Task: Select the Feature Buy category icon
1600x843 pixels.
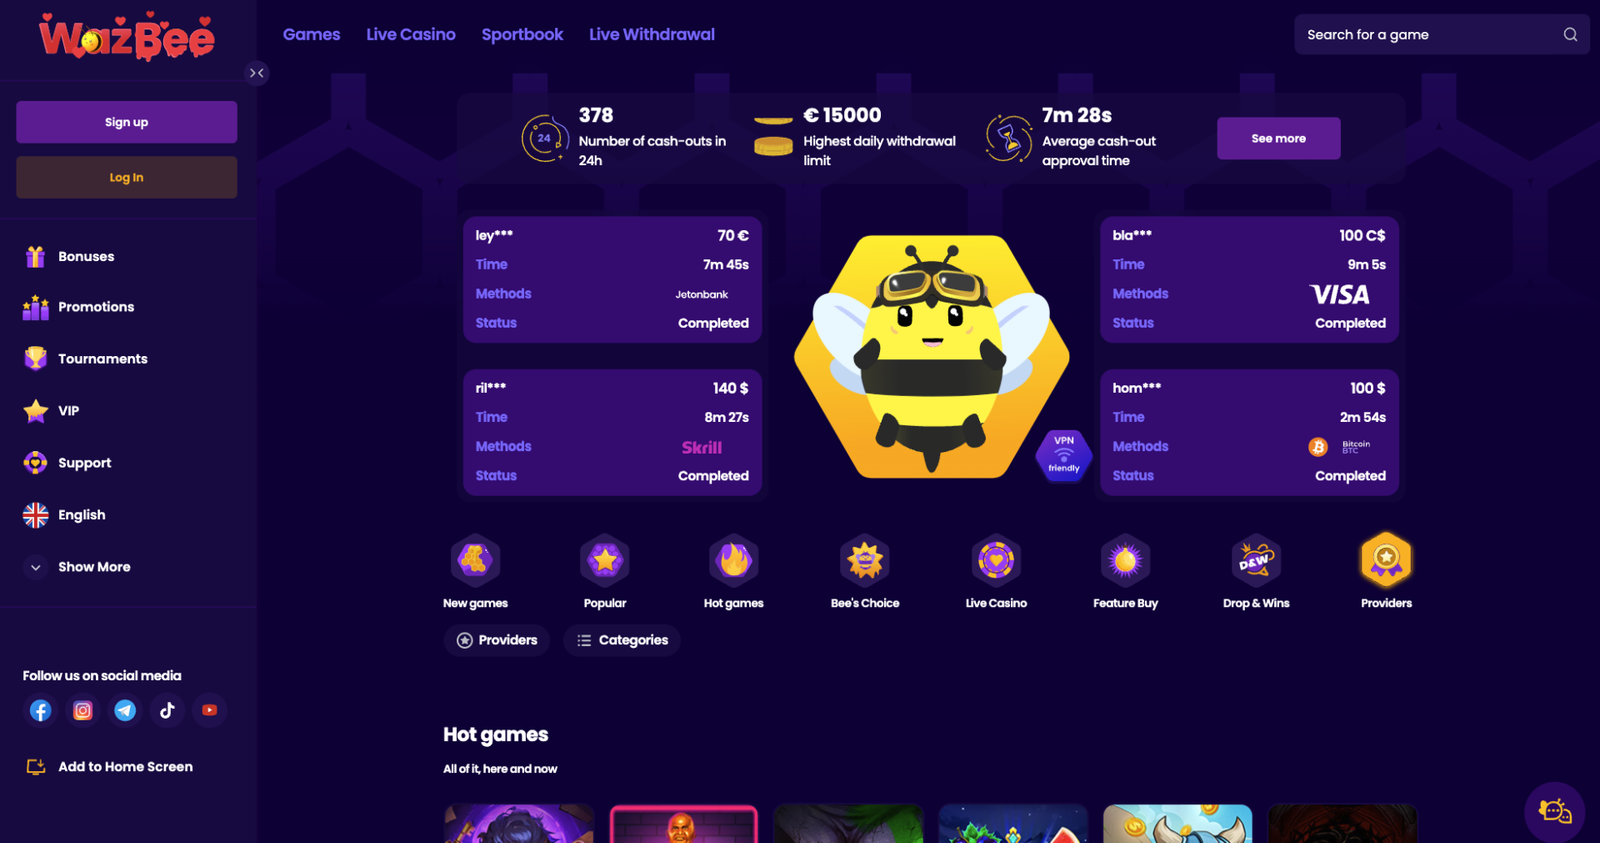Action: click(x=1125, y=561)
